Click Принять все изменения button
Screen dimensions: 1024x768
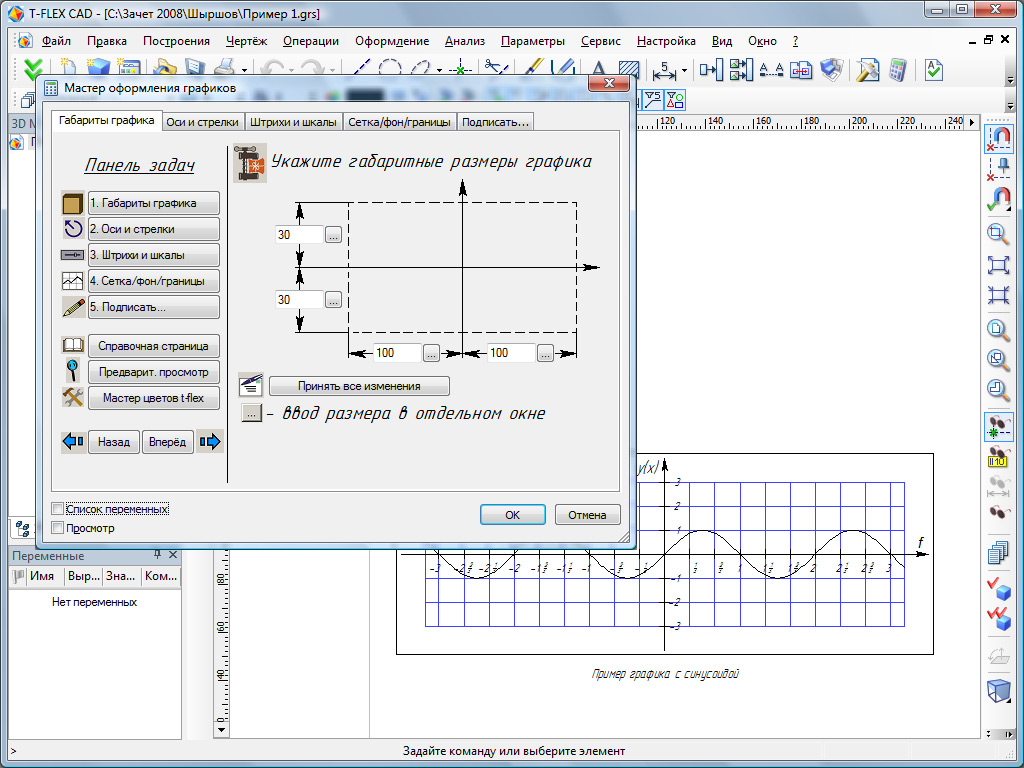click(359, 386)
